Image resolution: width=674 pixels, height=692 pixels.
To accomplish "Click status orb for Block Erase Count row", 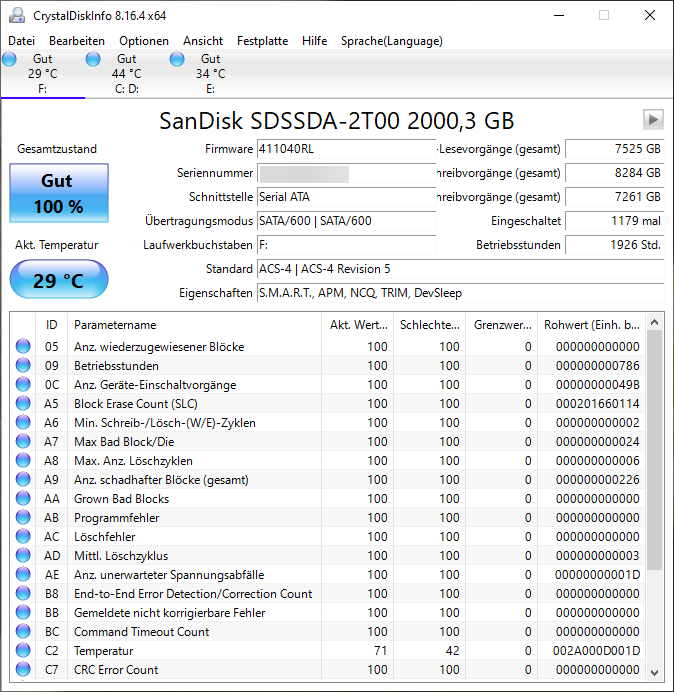I will [x=23, y=403].
